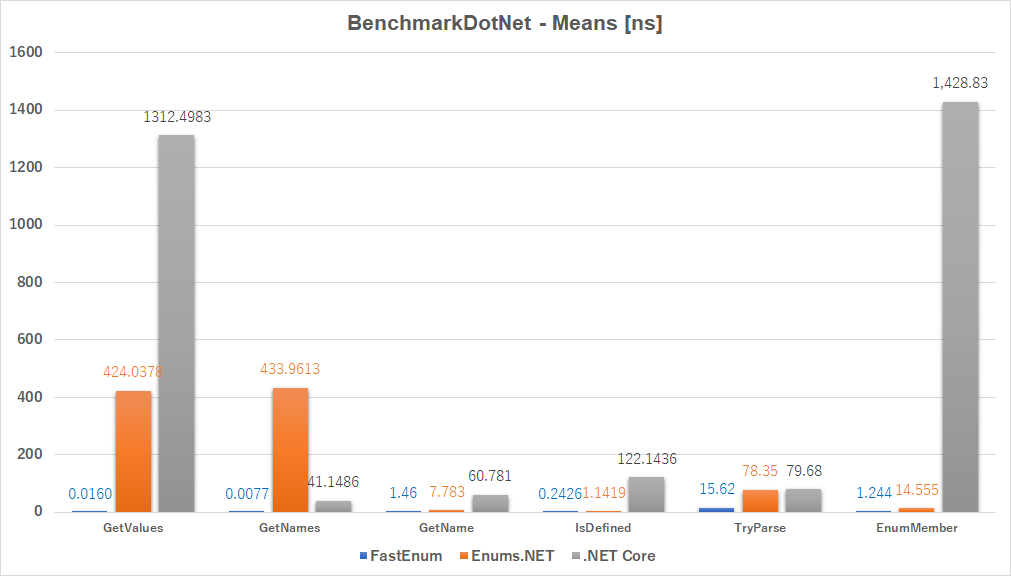
Task: Click the TryParse category axis label
Action: [760, 528]
